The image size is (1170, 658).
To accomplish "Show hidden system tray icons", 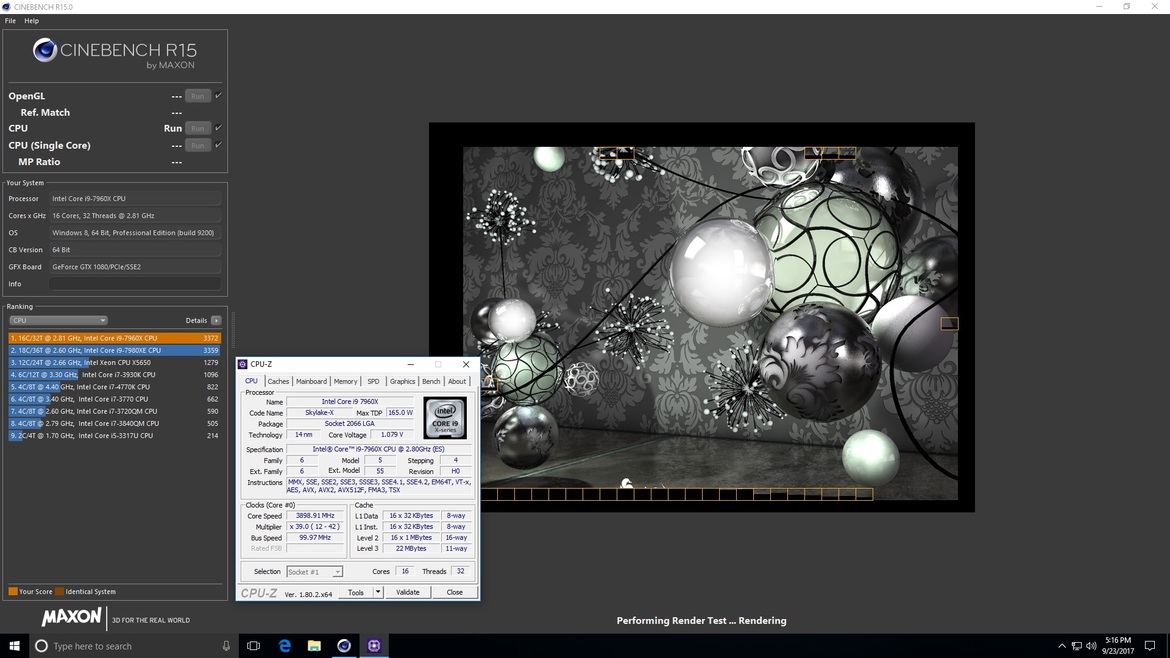I will (x=1062, y=646).
